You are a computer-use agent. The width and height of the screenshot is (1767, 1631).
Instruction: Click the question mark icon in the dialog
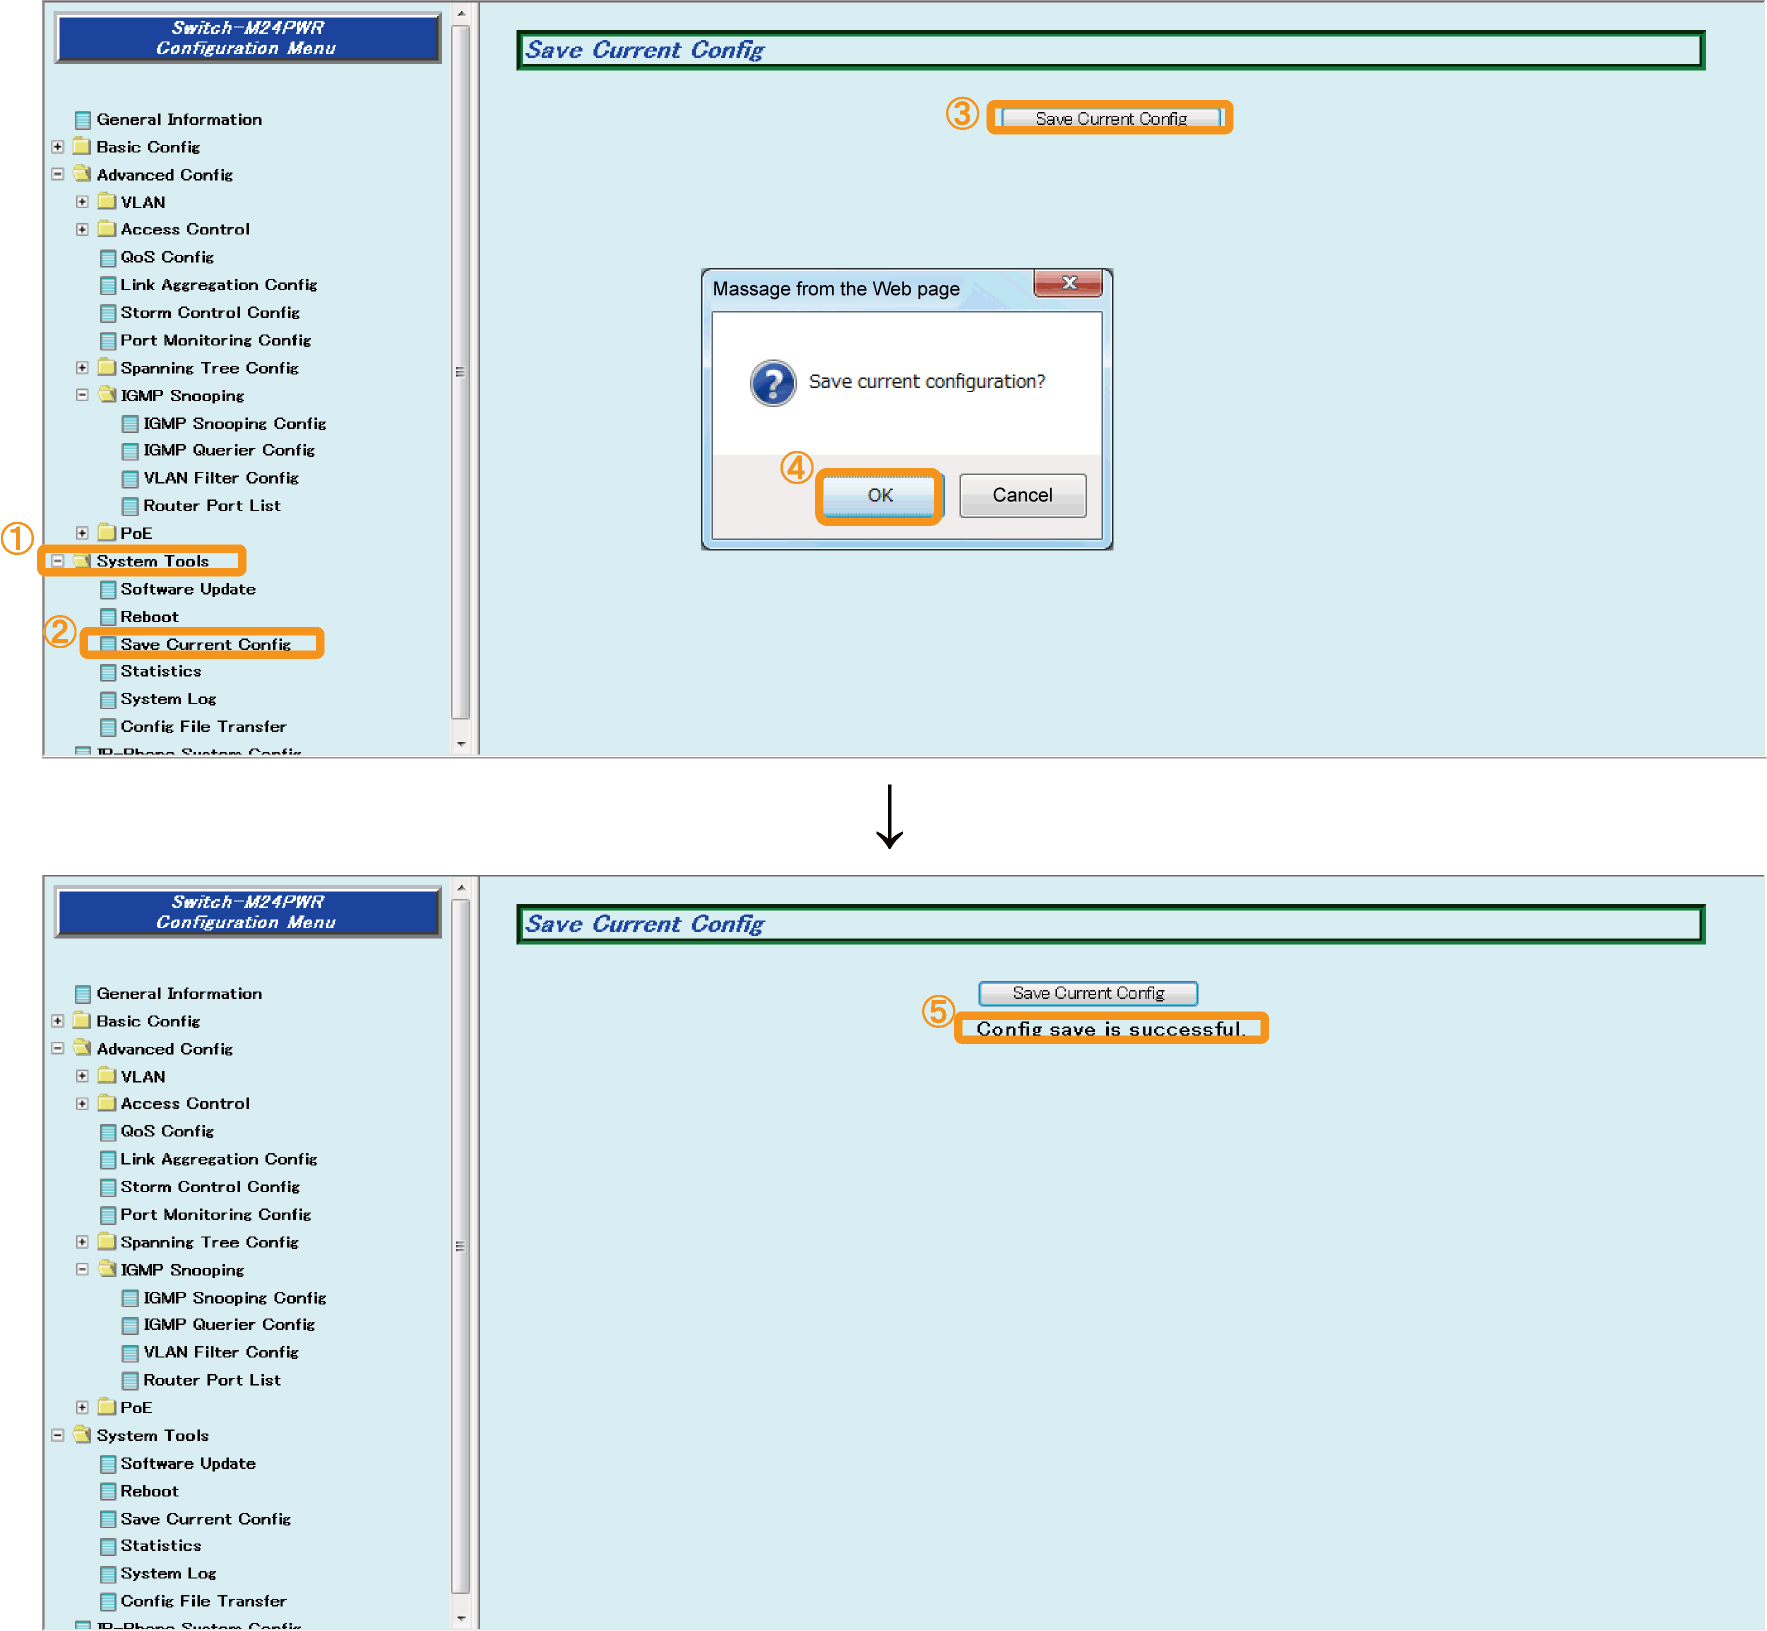pos(773,383)
